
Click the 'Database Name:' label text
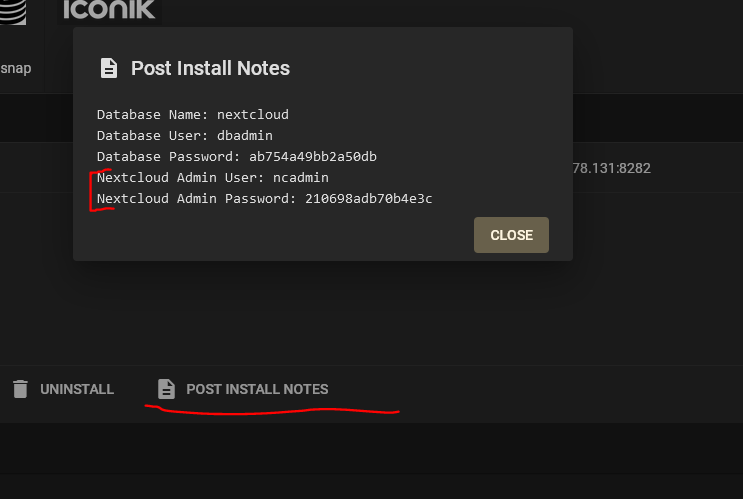coord(152,114)
